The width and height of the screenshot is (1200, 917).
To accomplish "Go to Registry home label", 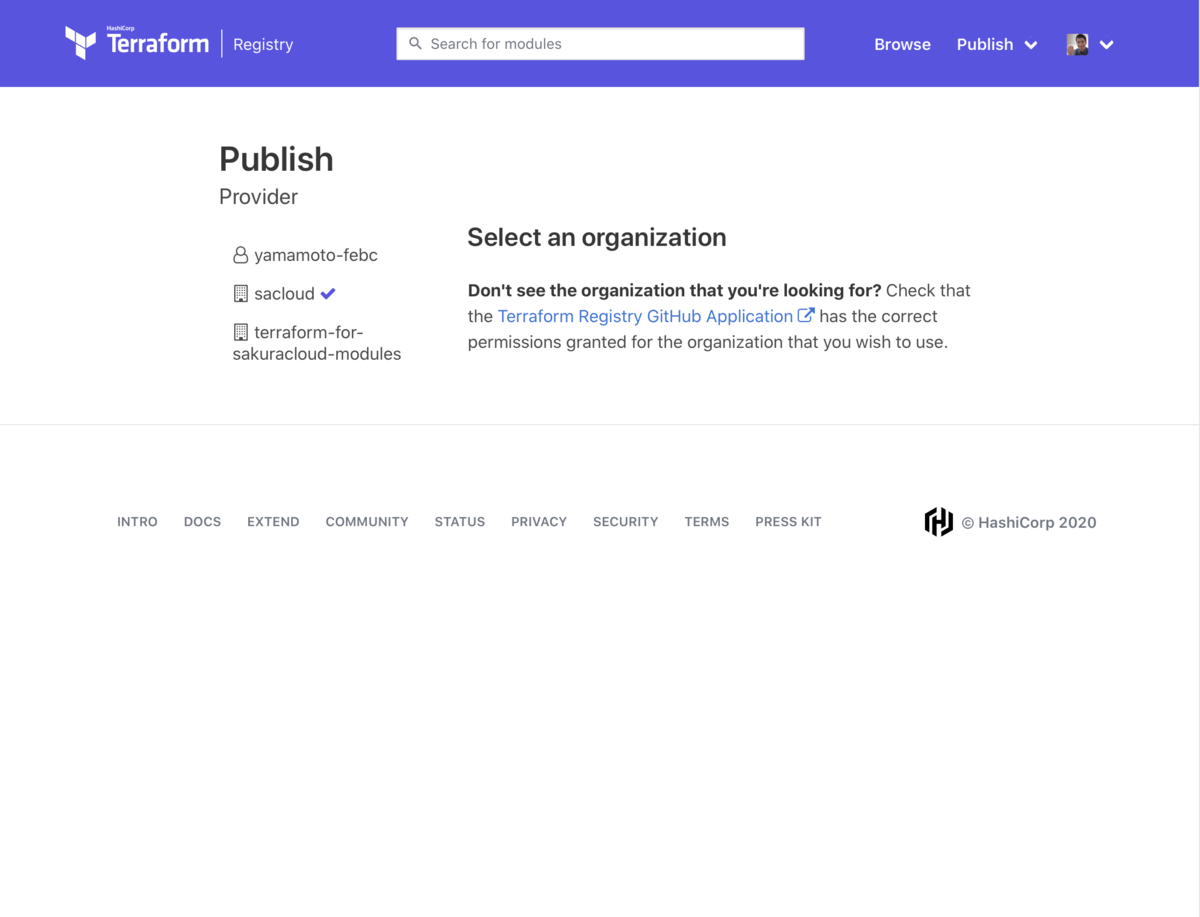I will (263, 44).
